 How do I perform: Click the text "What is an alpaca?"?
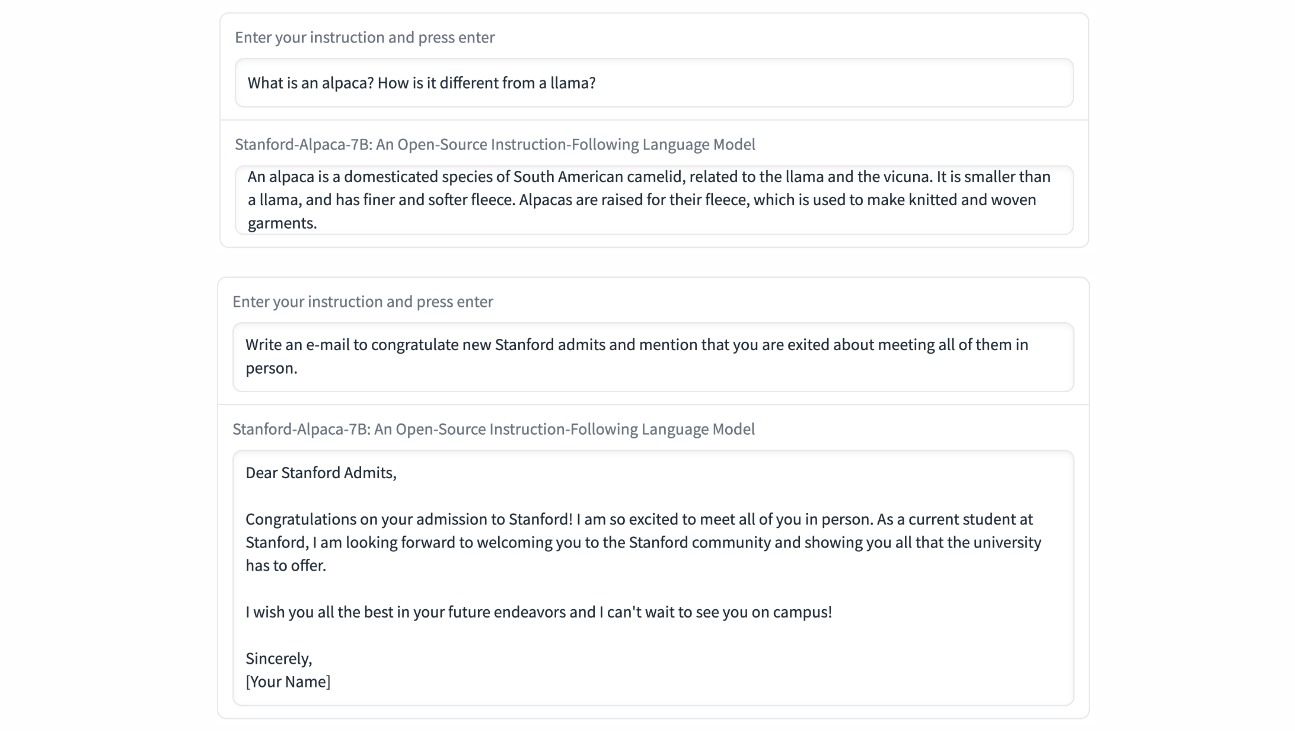tap(311, 83)
